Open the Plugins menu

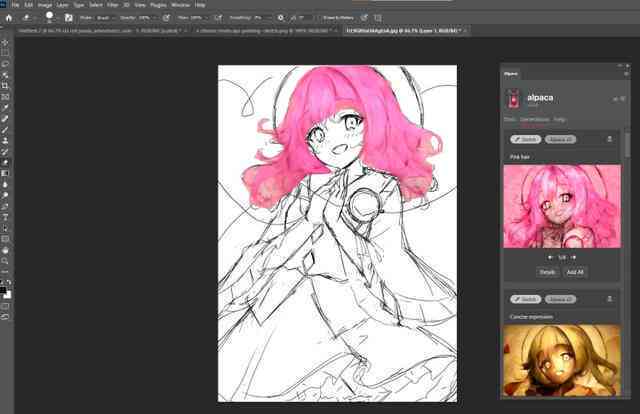[158, 5]
